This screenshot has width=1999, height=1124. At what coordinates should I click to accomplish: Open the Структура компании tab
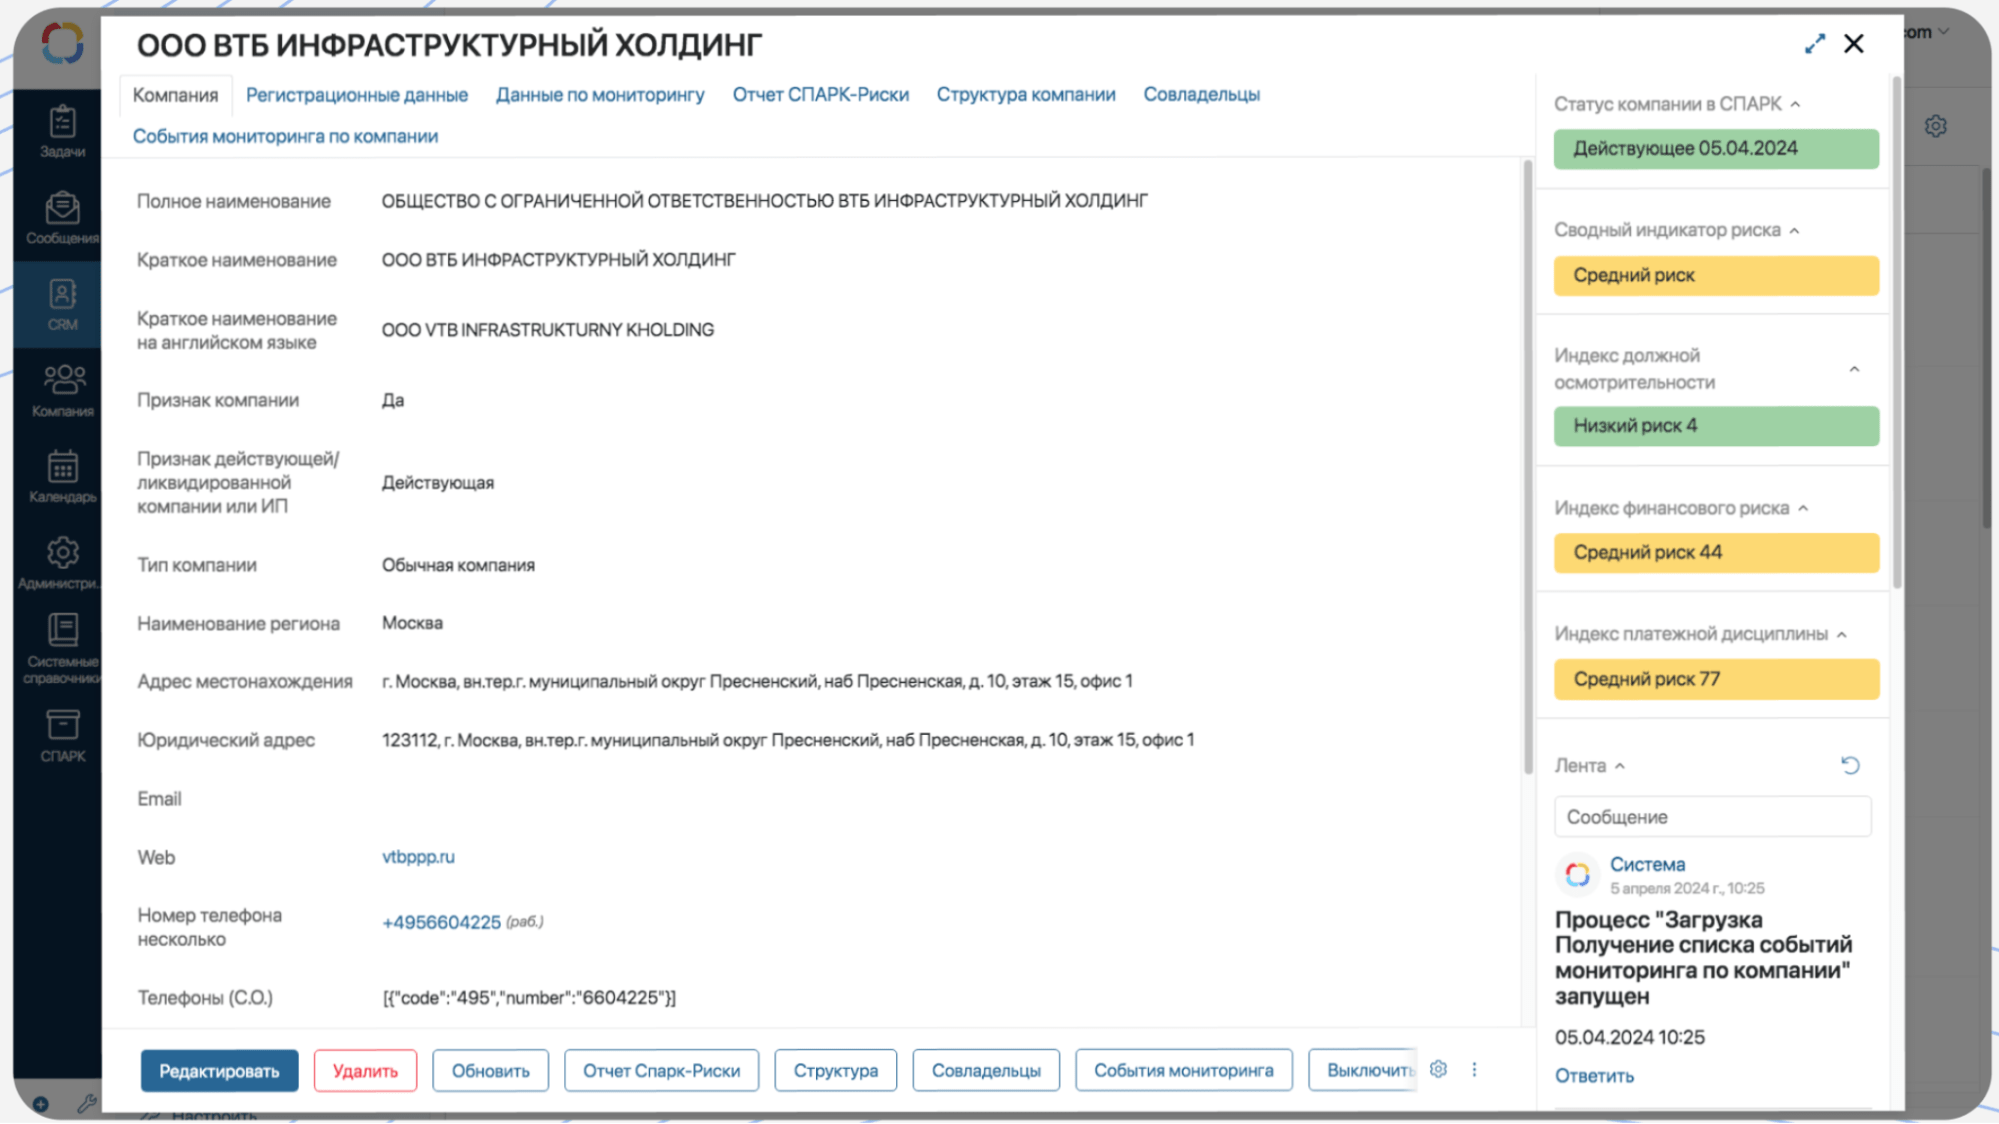tap(1026, 95)
